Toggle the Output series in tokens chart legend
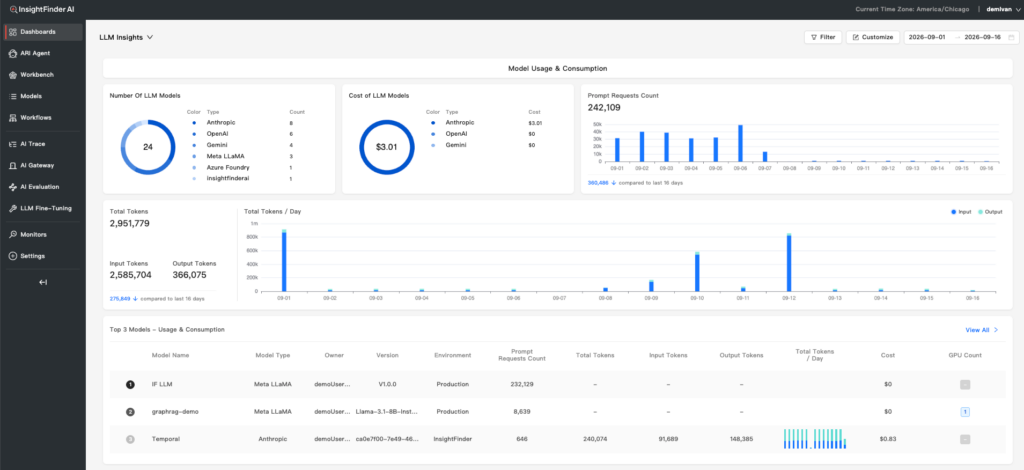The height and width of the screenshot is (470, 1024). (x=990, y=212)
